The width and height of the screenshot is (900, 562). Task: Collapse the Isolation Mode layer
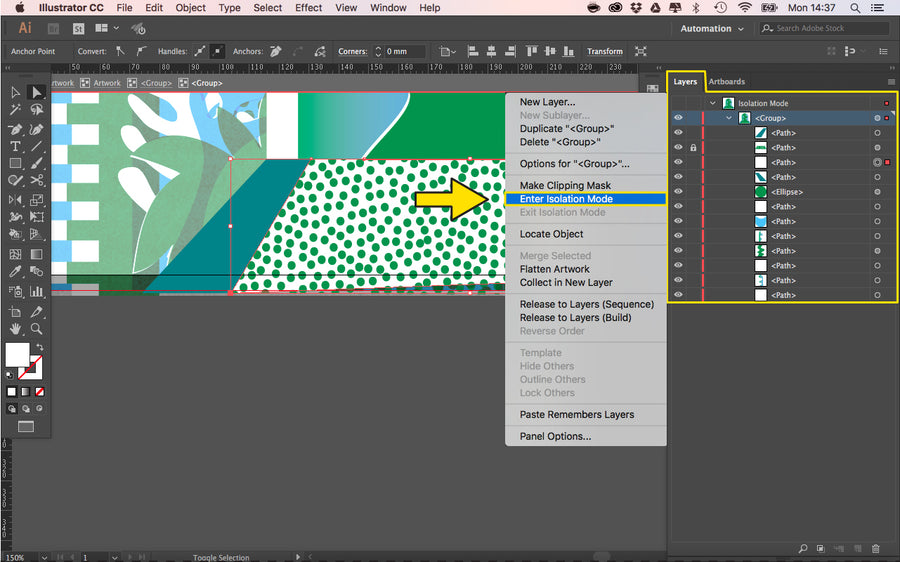click(713, 103)
